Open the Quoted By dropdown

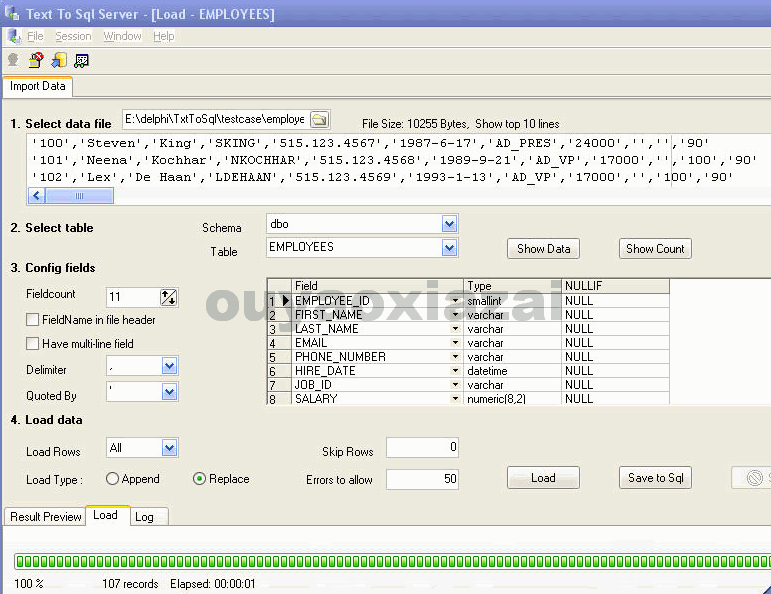(169, 392)
